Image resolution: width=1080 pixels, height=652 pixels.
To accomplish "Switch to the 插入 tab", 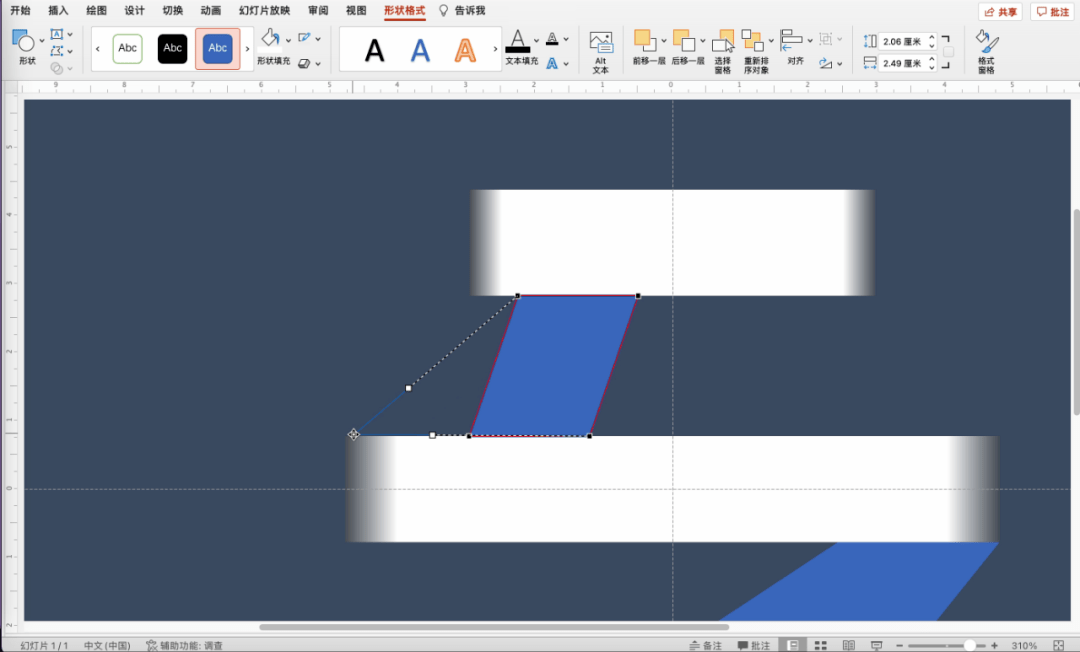I will tap(59, 10).
